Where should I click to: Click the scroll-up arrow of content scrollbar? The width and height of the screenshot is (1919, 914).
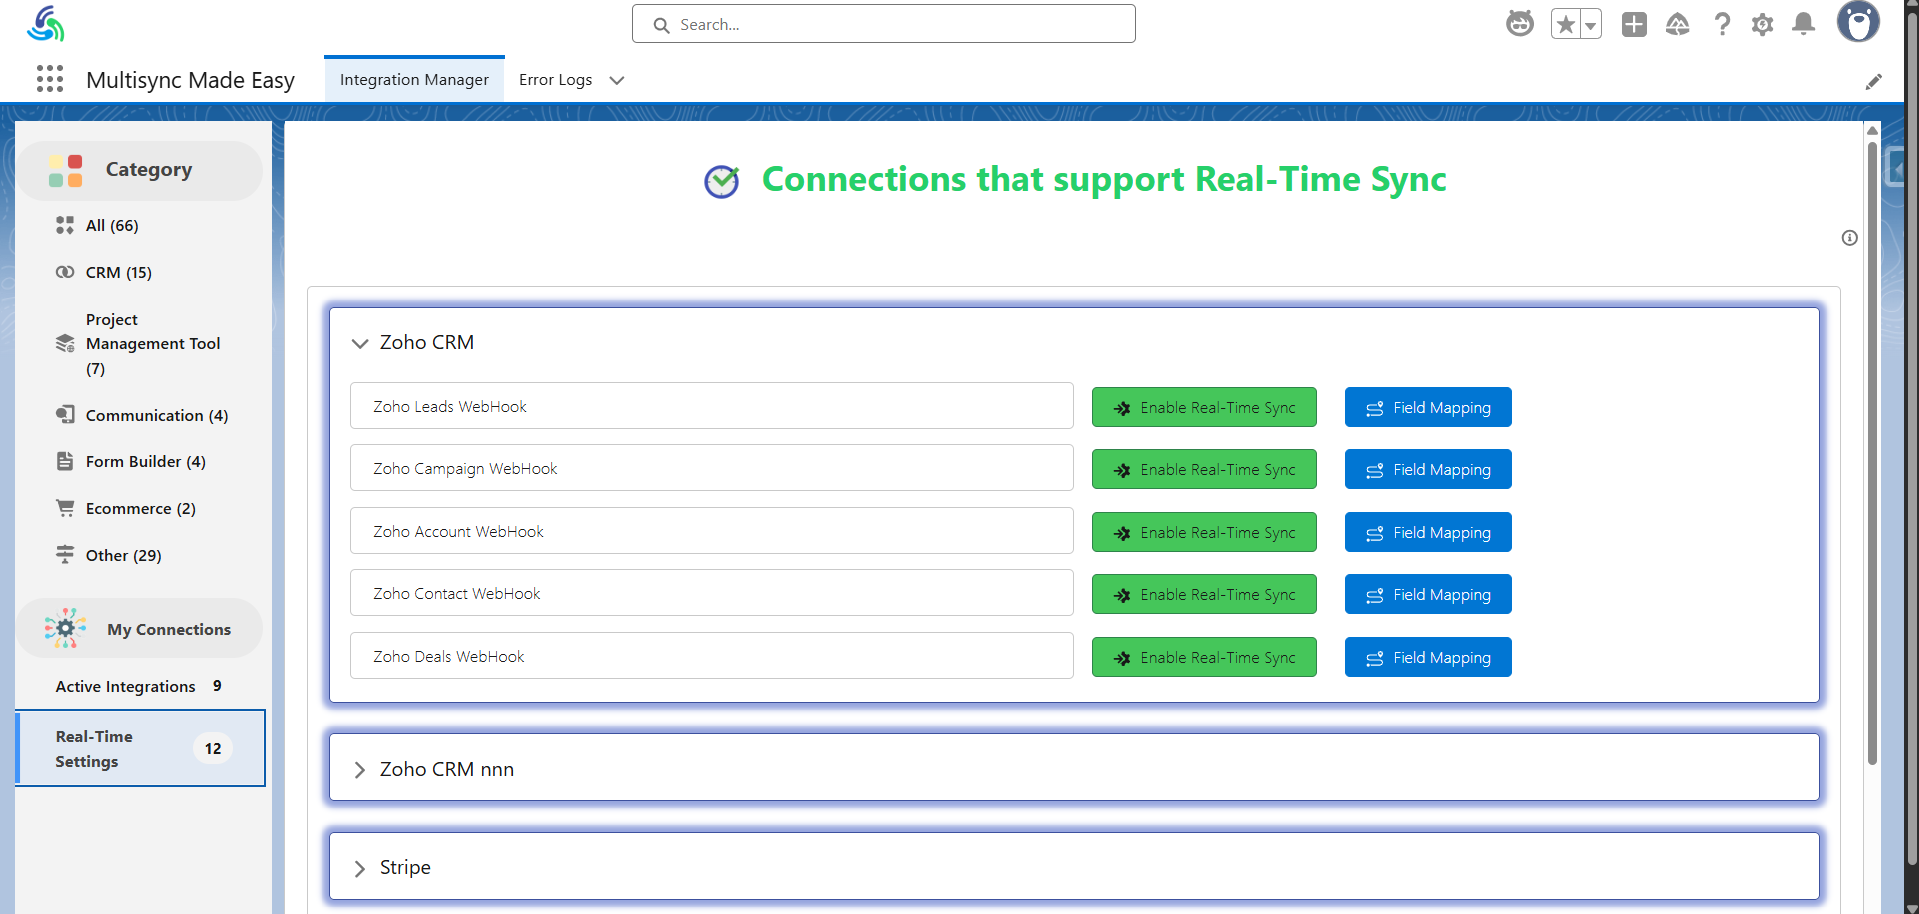coord(1872,130)
